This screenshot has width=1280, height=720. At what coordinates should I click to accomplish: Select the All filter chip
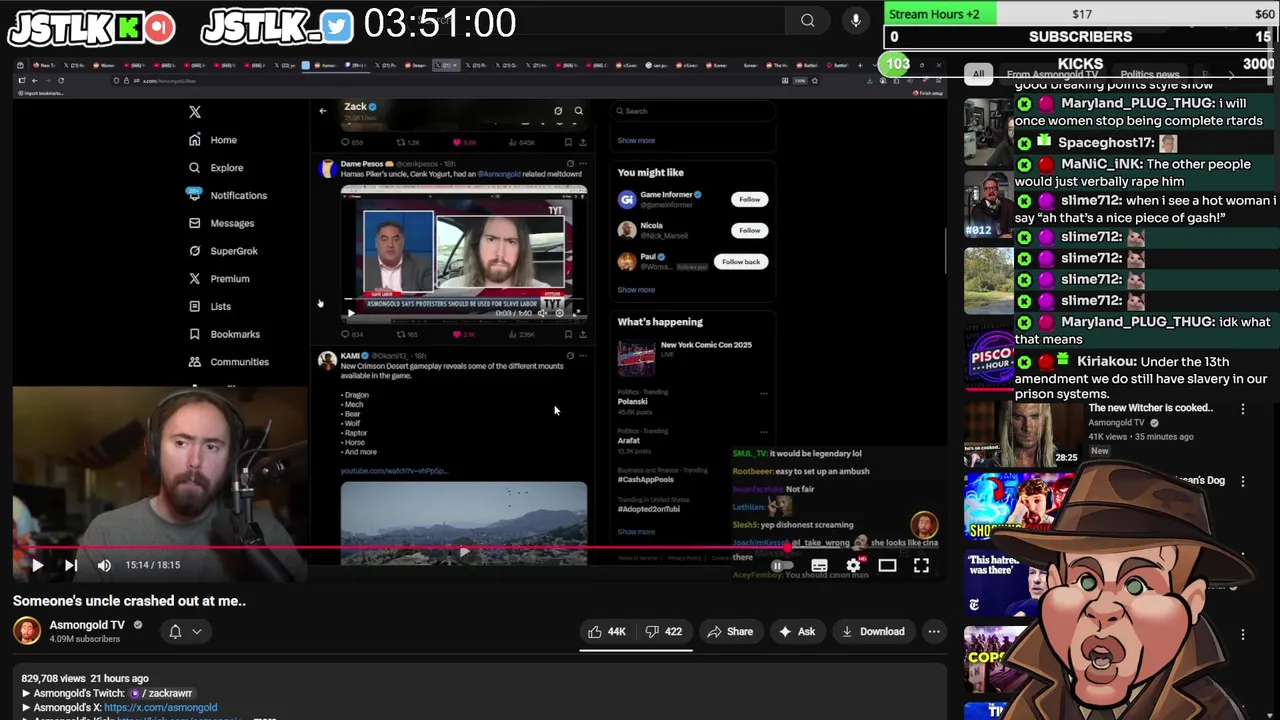tap(978, 74)
